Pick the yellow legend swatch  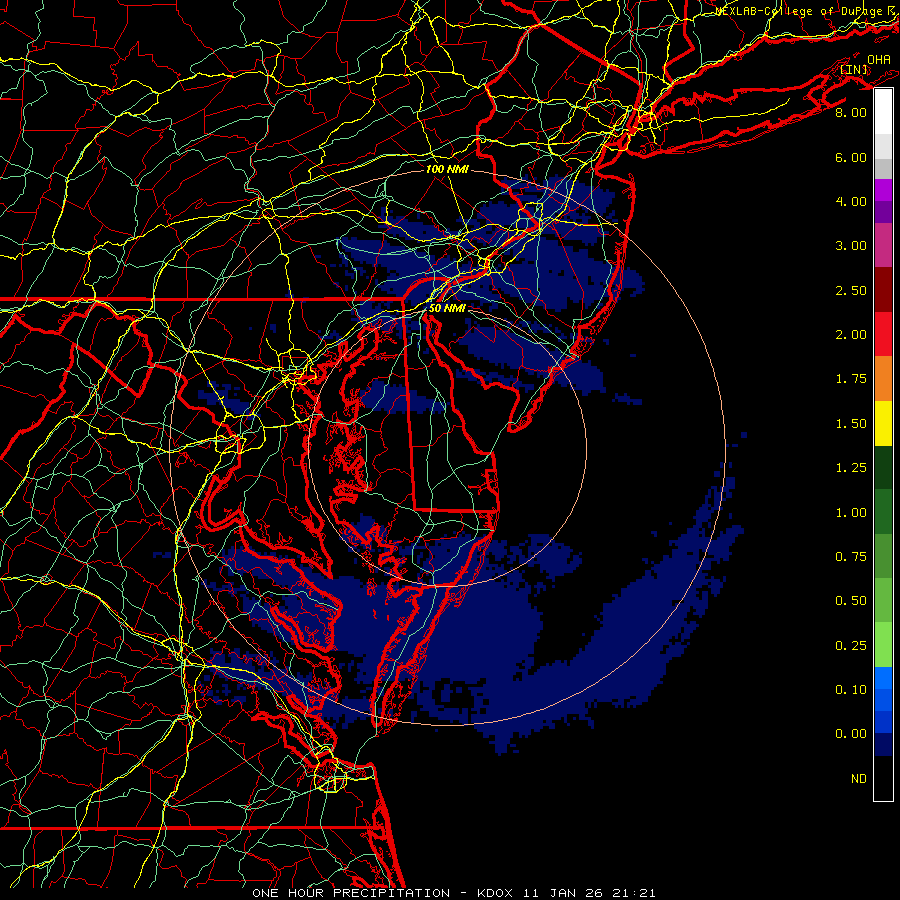pyautogui.click(x=883, y=423)
